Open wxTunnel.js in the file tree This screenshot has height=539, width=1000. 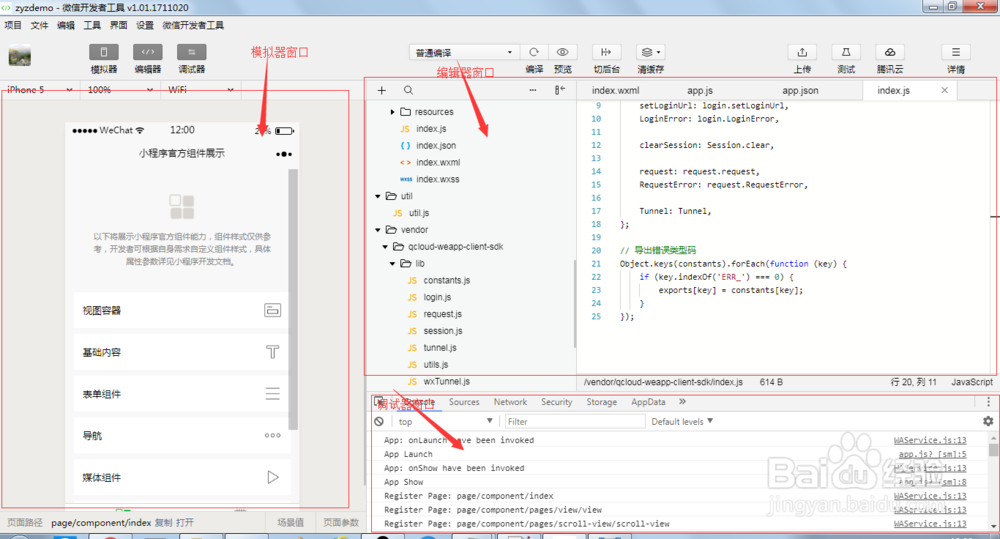click(446, 381)
